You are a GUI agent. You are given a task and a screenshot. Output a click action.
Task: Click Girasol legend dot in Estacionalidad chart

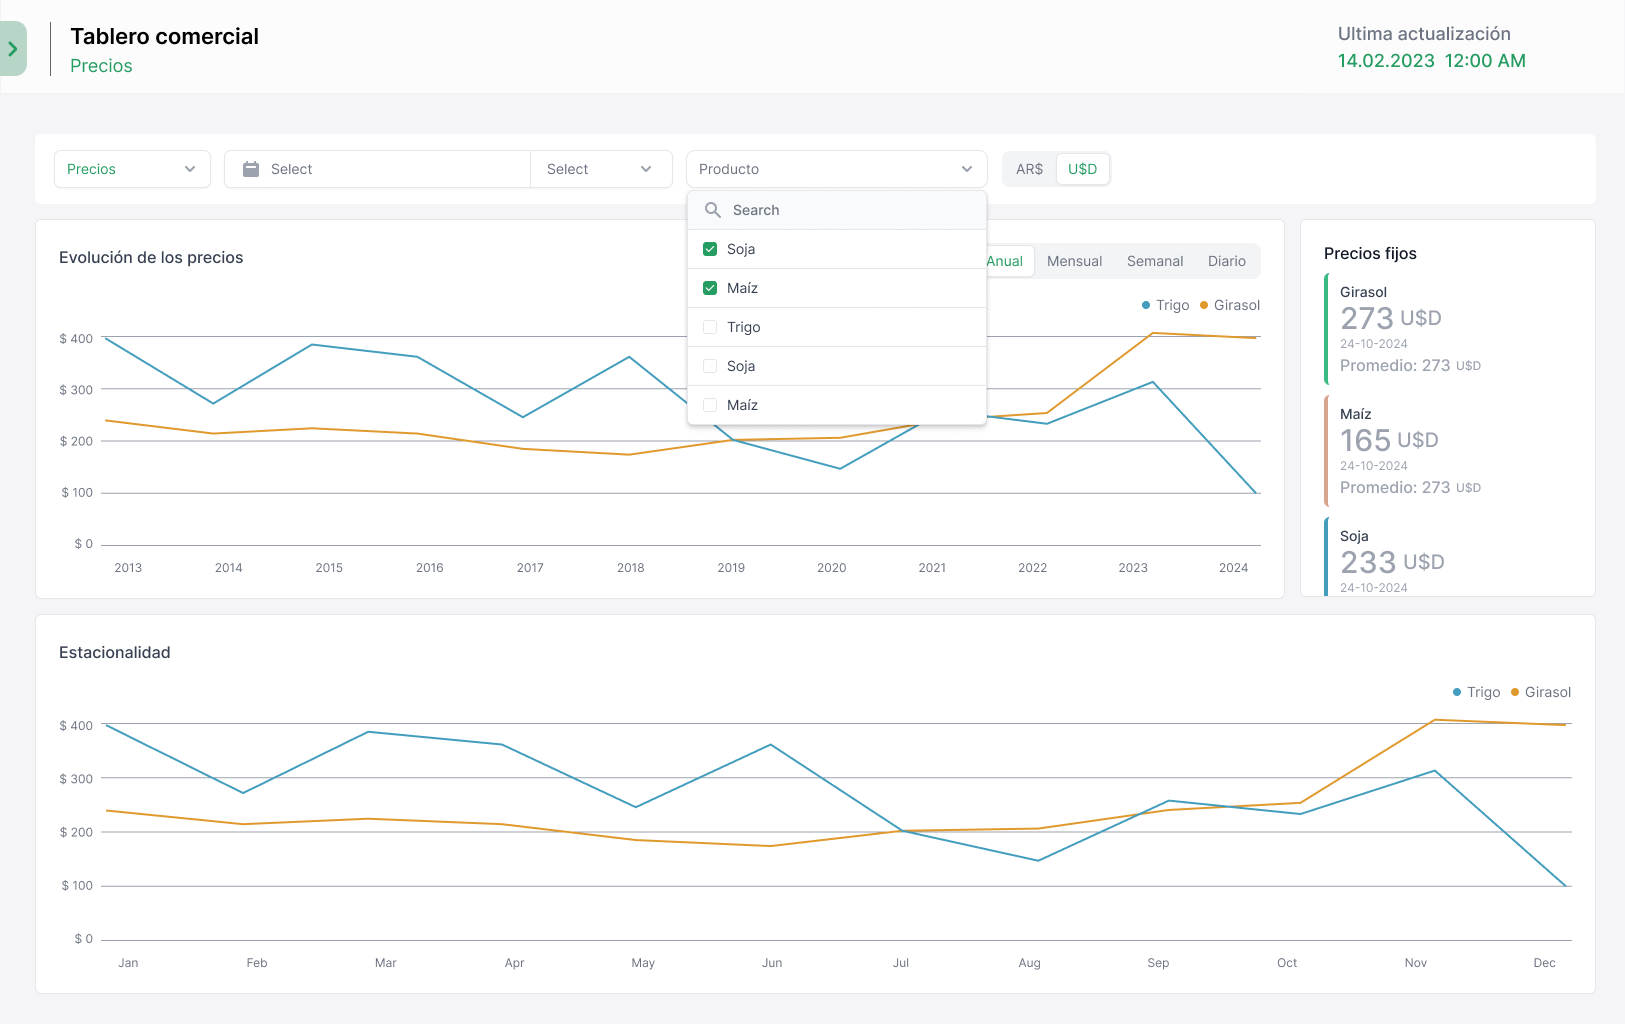click(x=1515, y=692)
